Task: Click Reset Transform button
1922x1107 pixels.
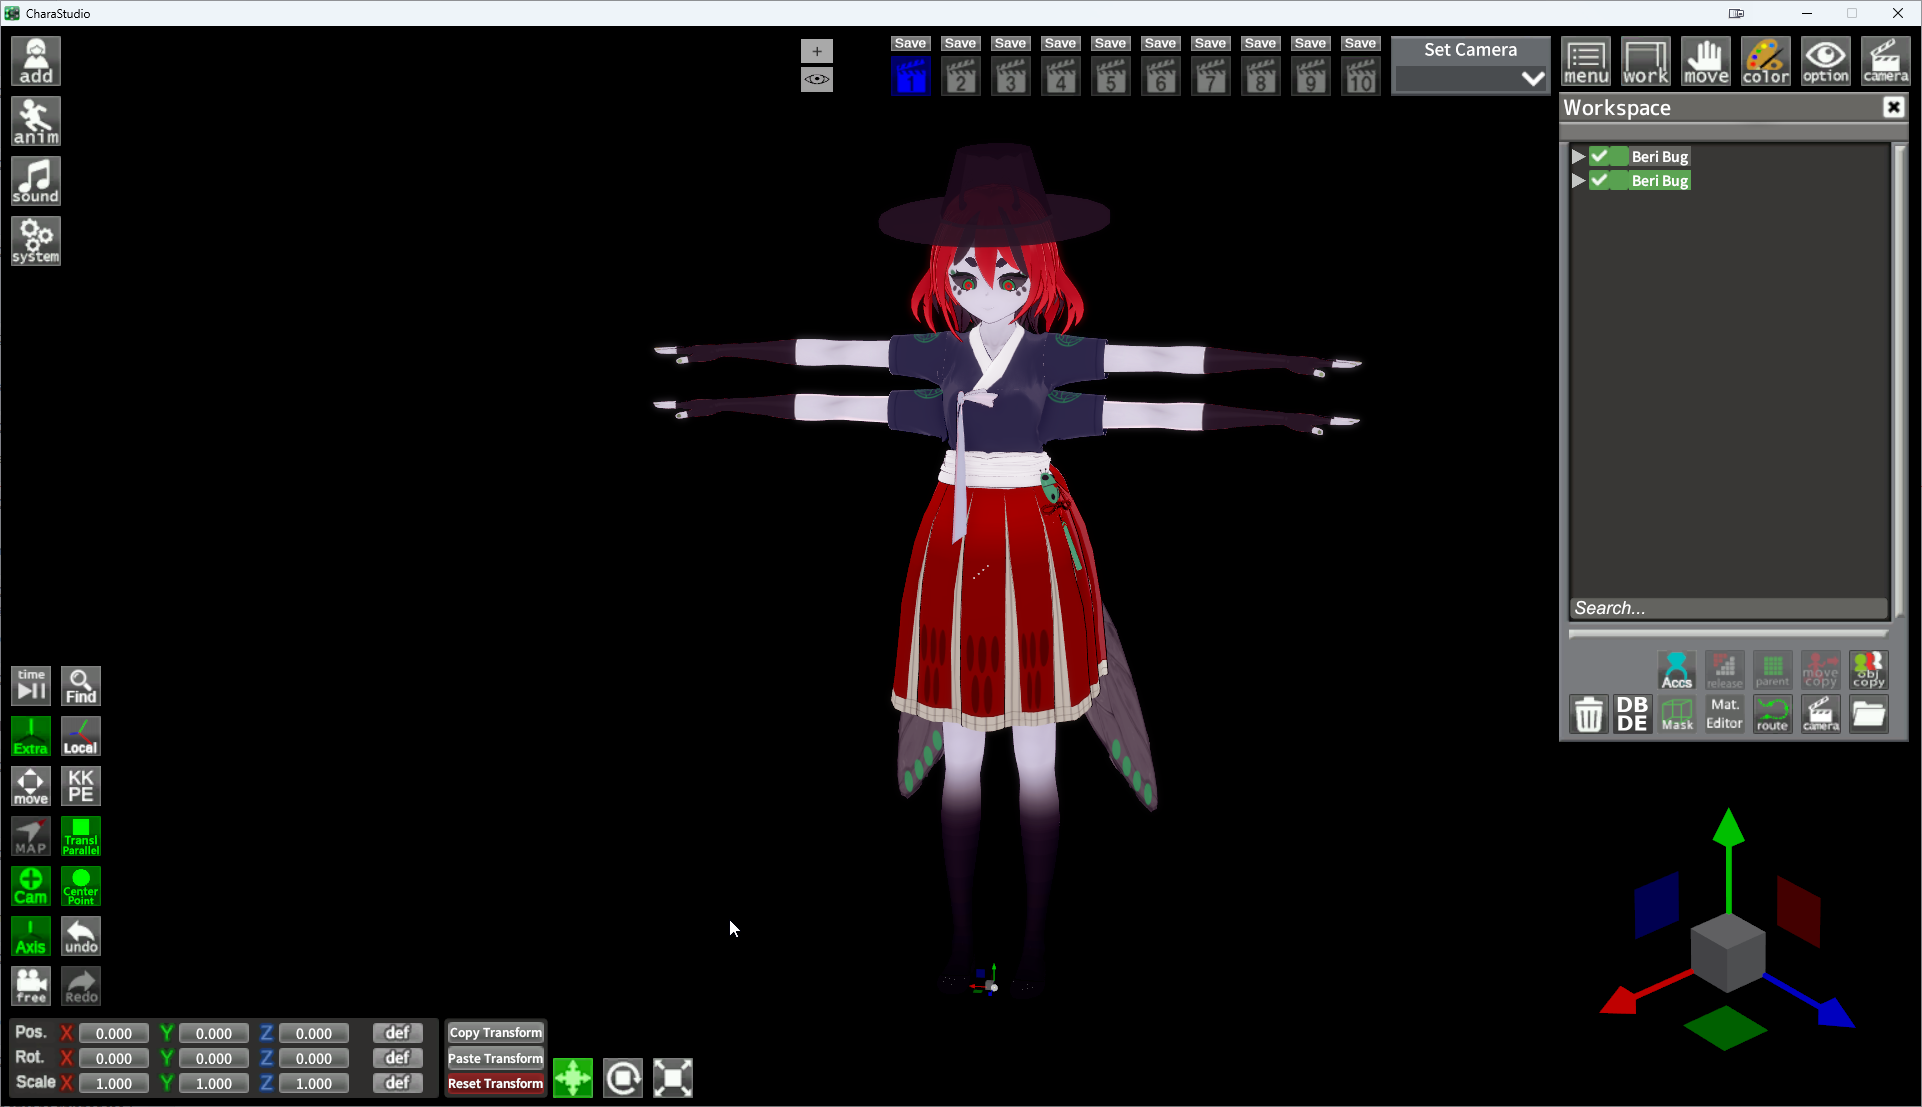Action: pos(496,1083)
